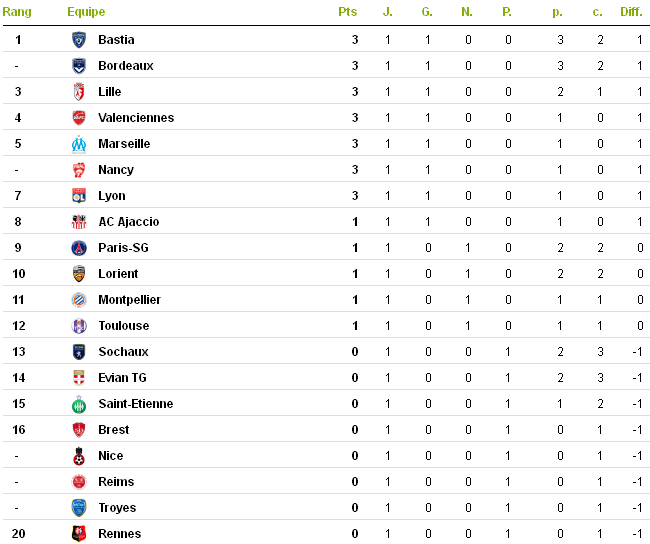Click the Diff. column header
The width and height of the screenshot is (650, 544).
pos(631,12)
